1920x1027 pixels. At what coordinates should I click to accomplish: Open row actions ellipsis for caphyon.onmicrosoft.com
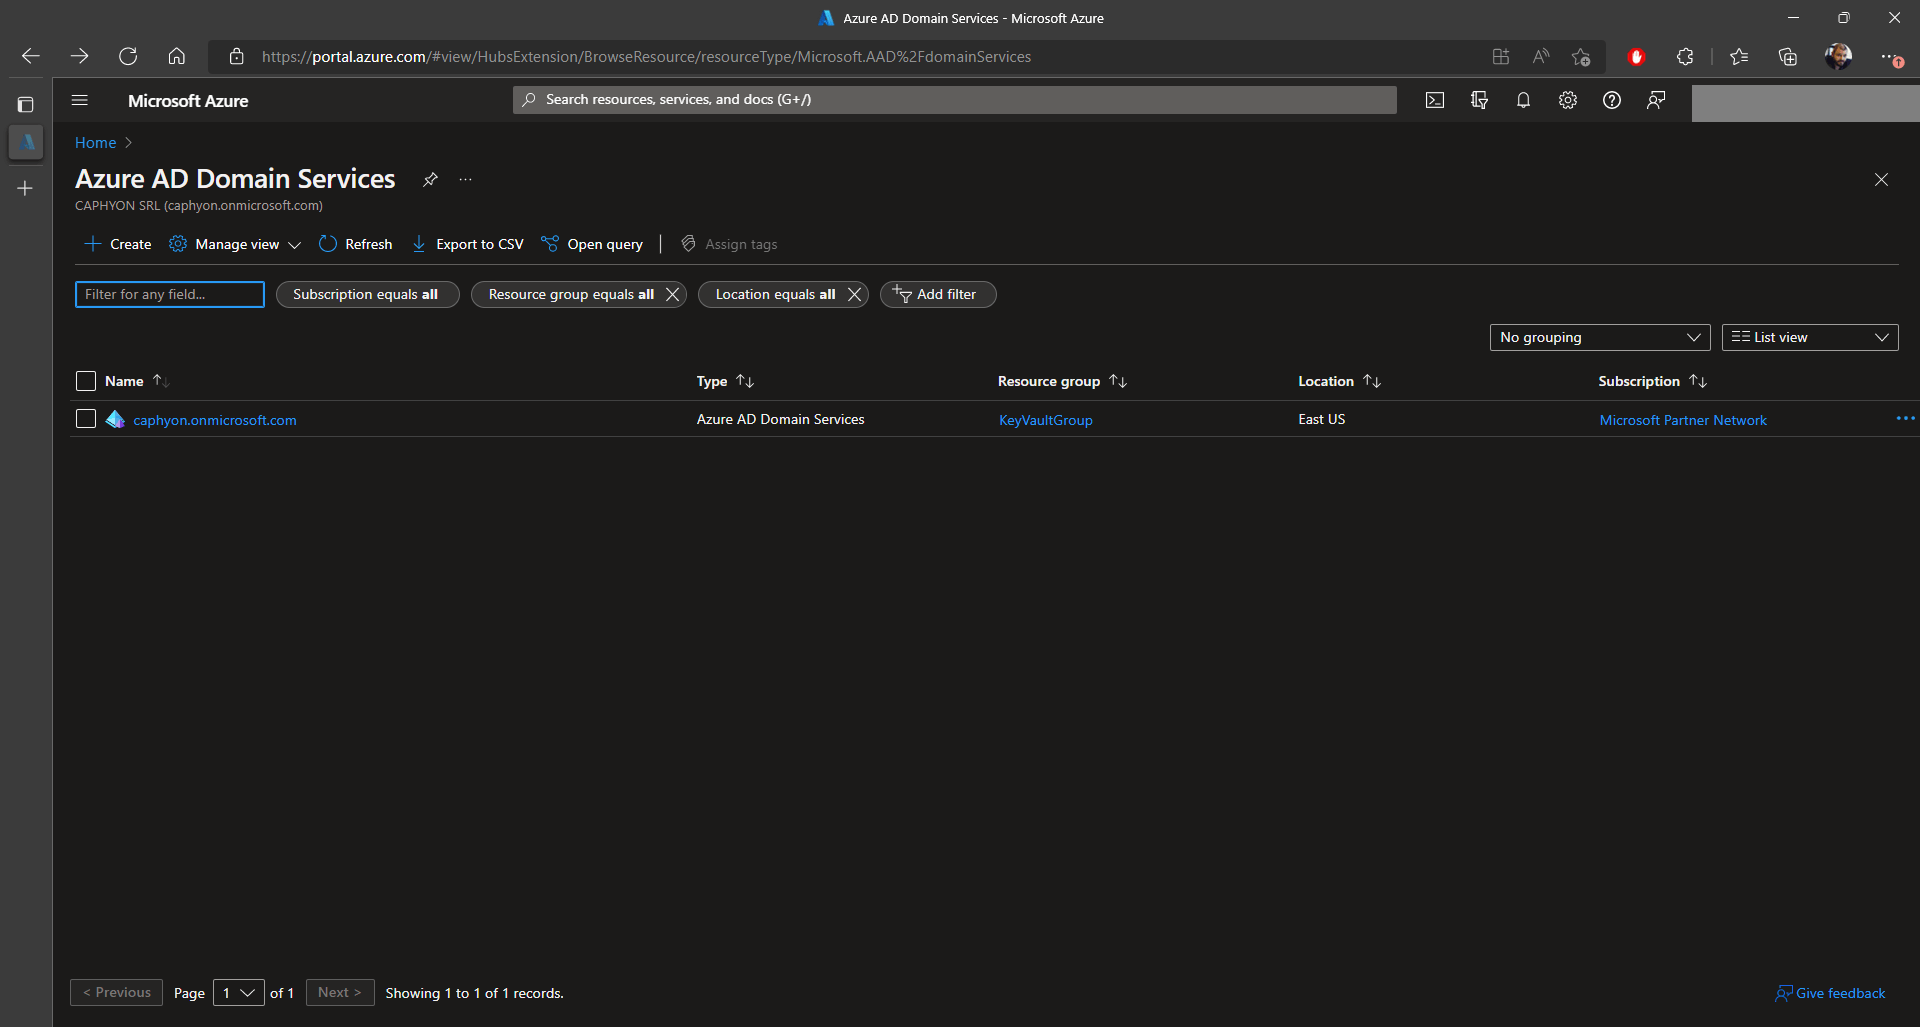(x=1905, y=419)
